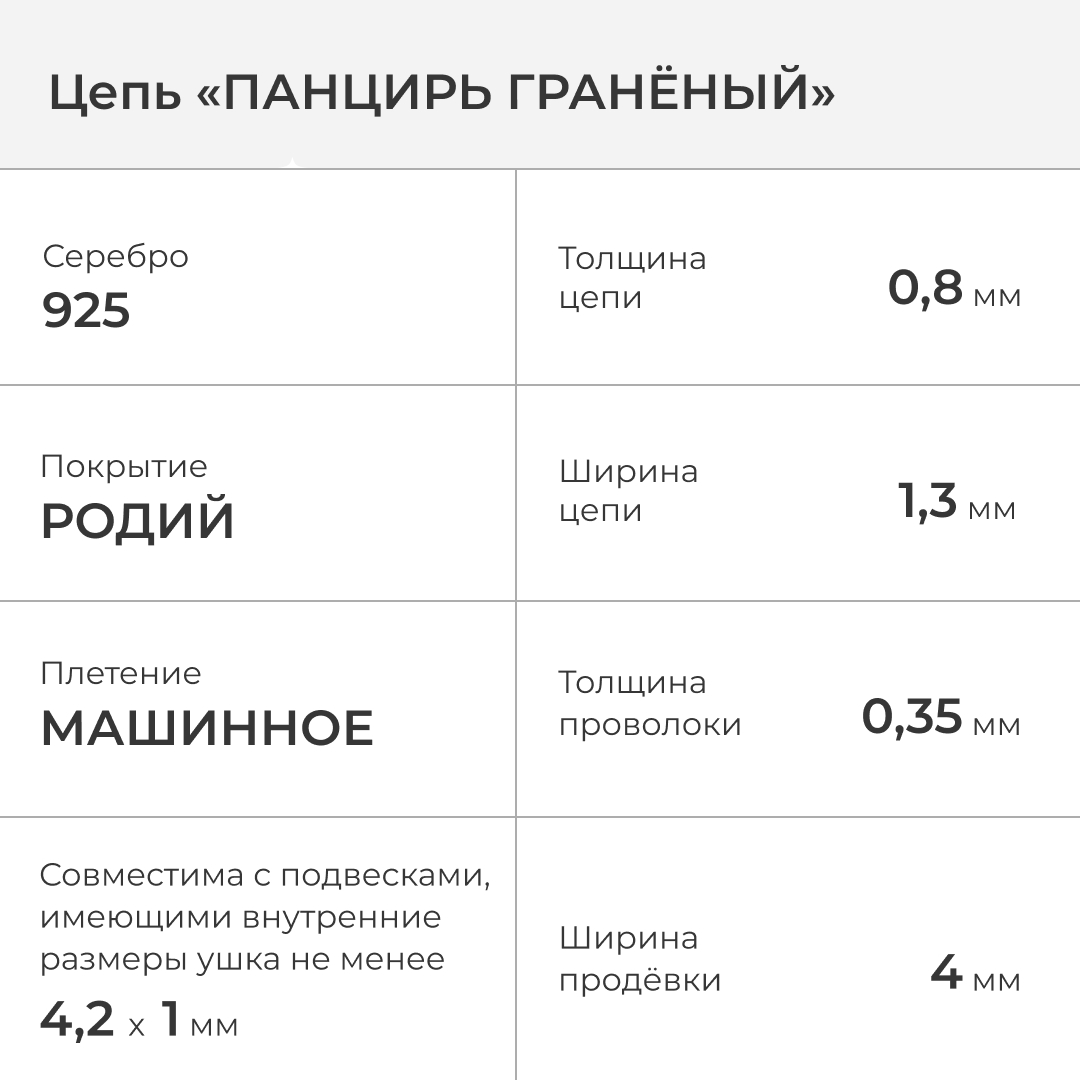Click the vertical divider between the two columns

click(516, 620)
